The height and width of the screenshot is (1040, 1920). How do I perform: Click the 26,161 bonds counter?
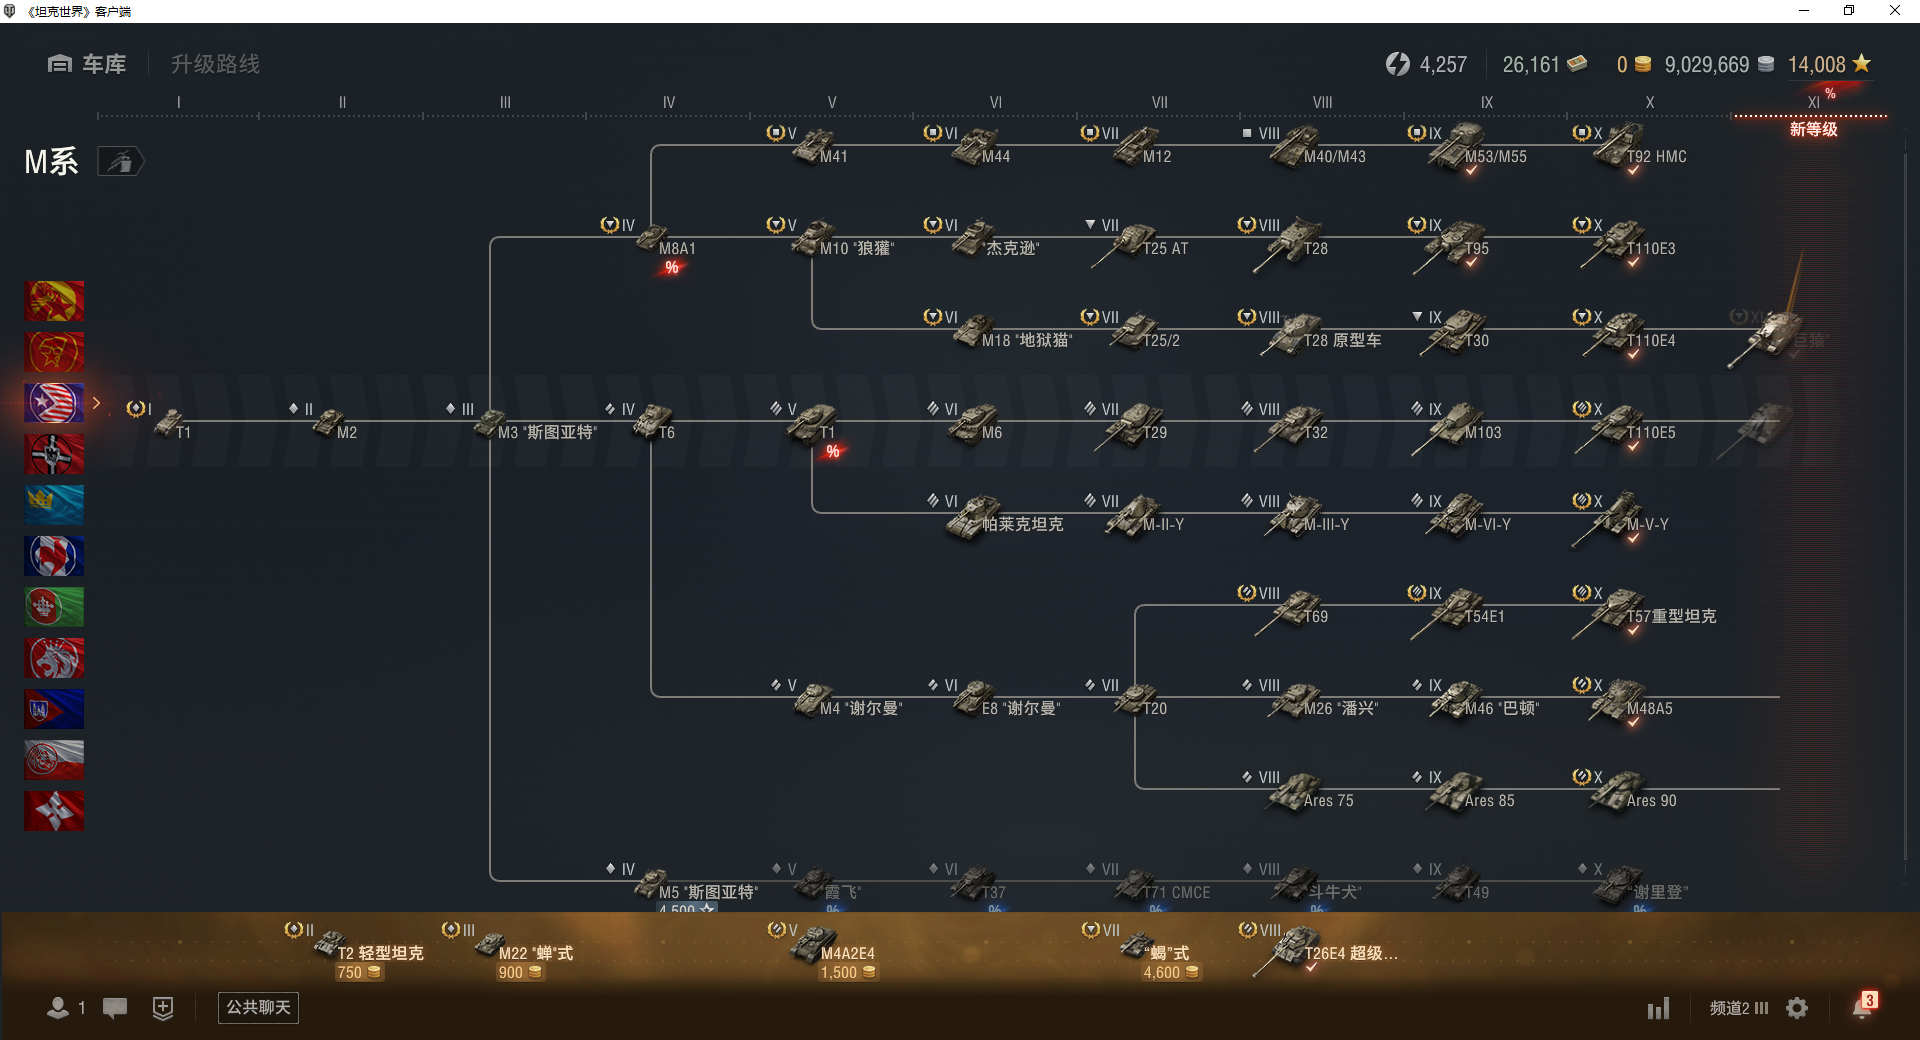pyautogui.click(x=1544, y=64)
